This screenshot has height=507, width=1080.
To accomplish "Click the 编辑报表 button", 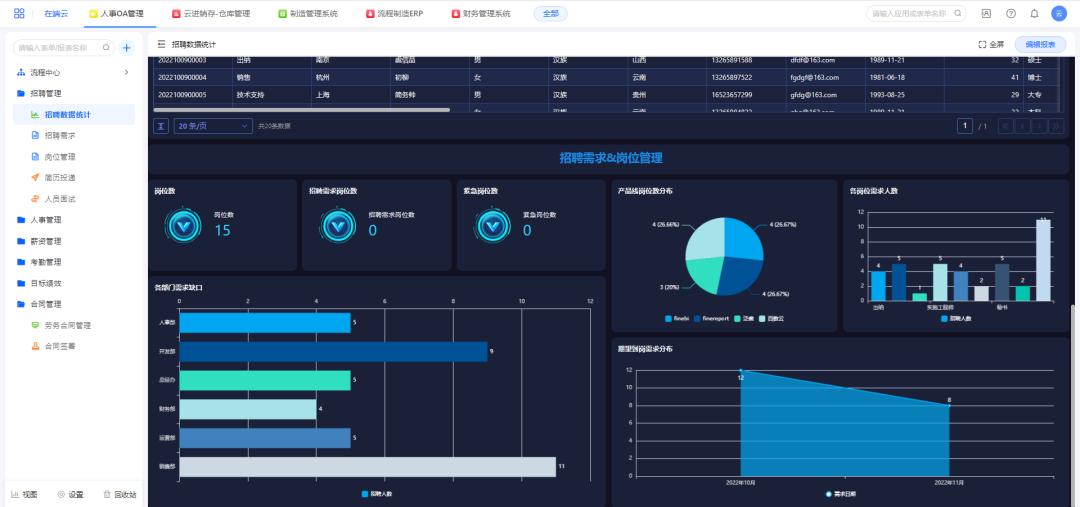I will [1040, 45].
